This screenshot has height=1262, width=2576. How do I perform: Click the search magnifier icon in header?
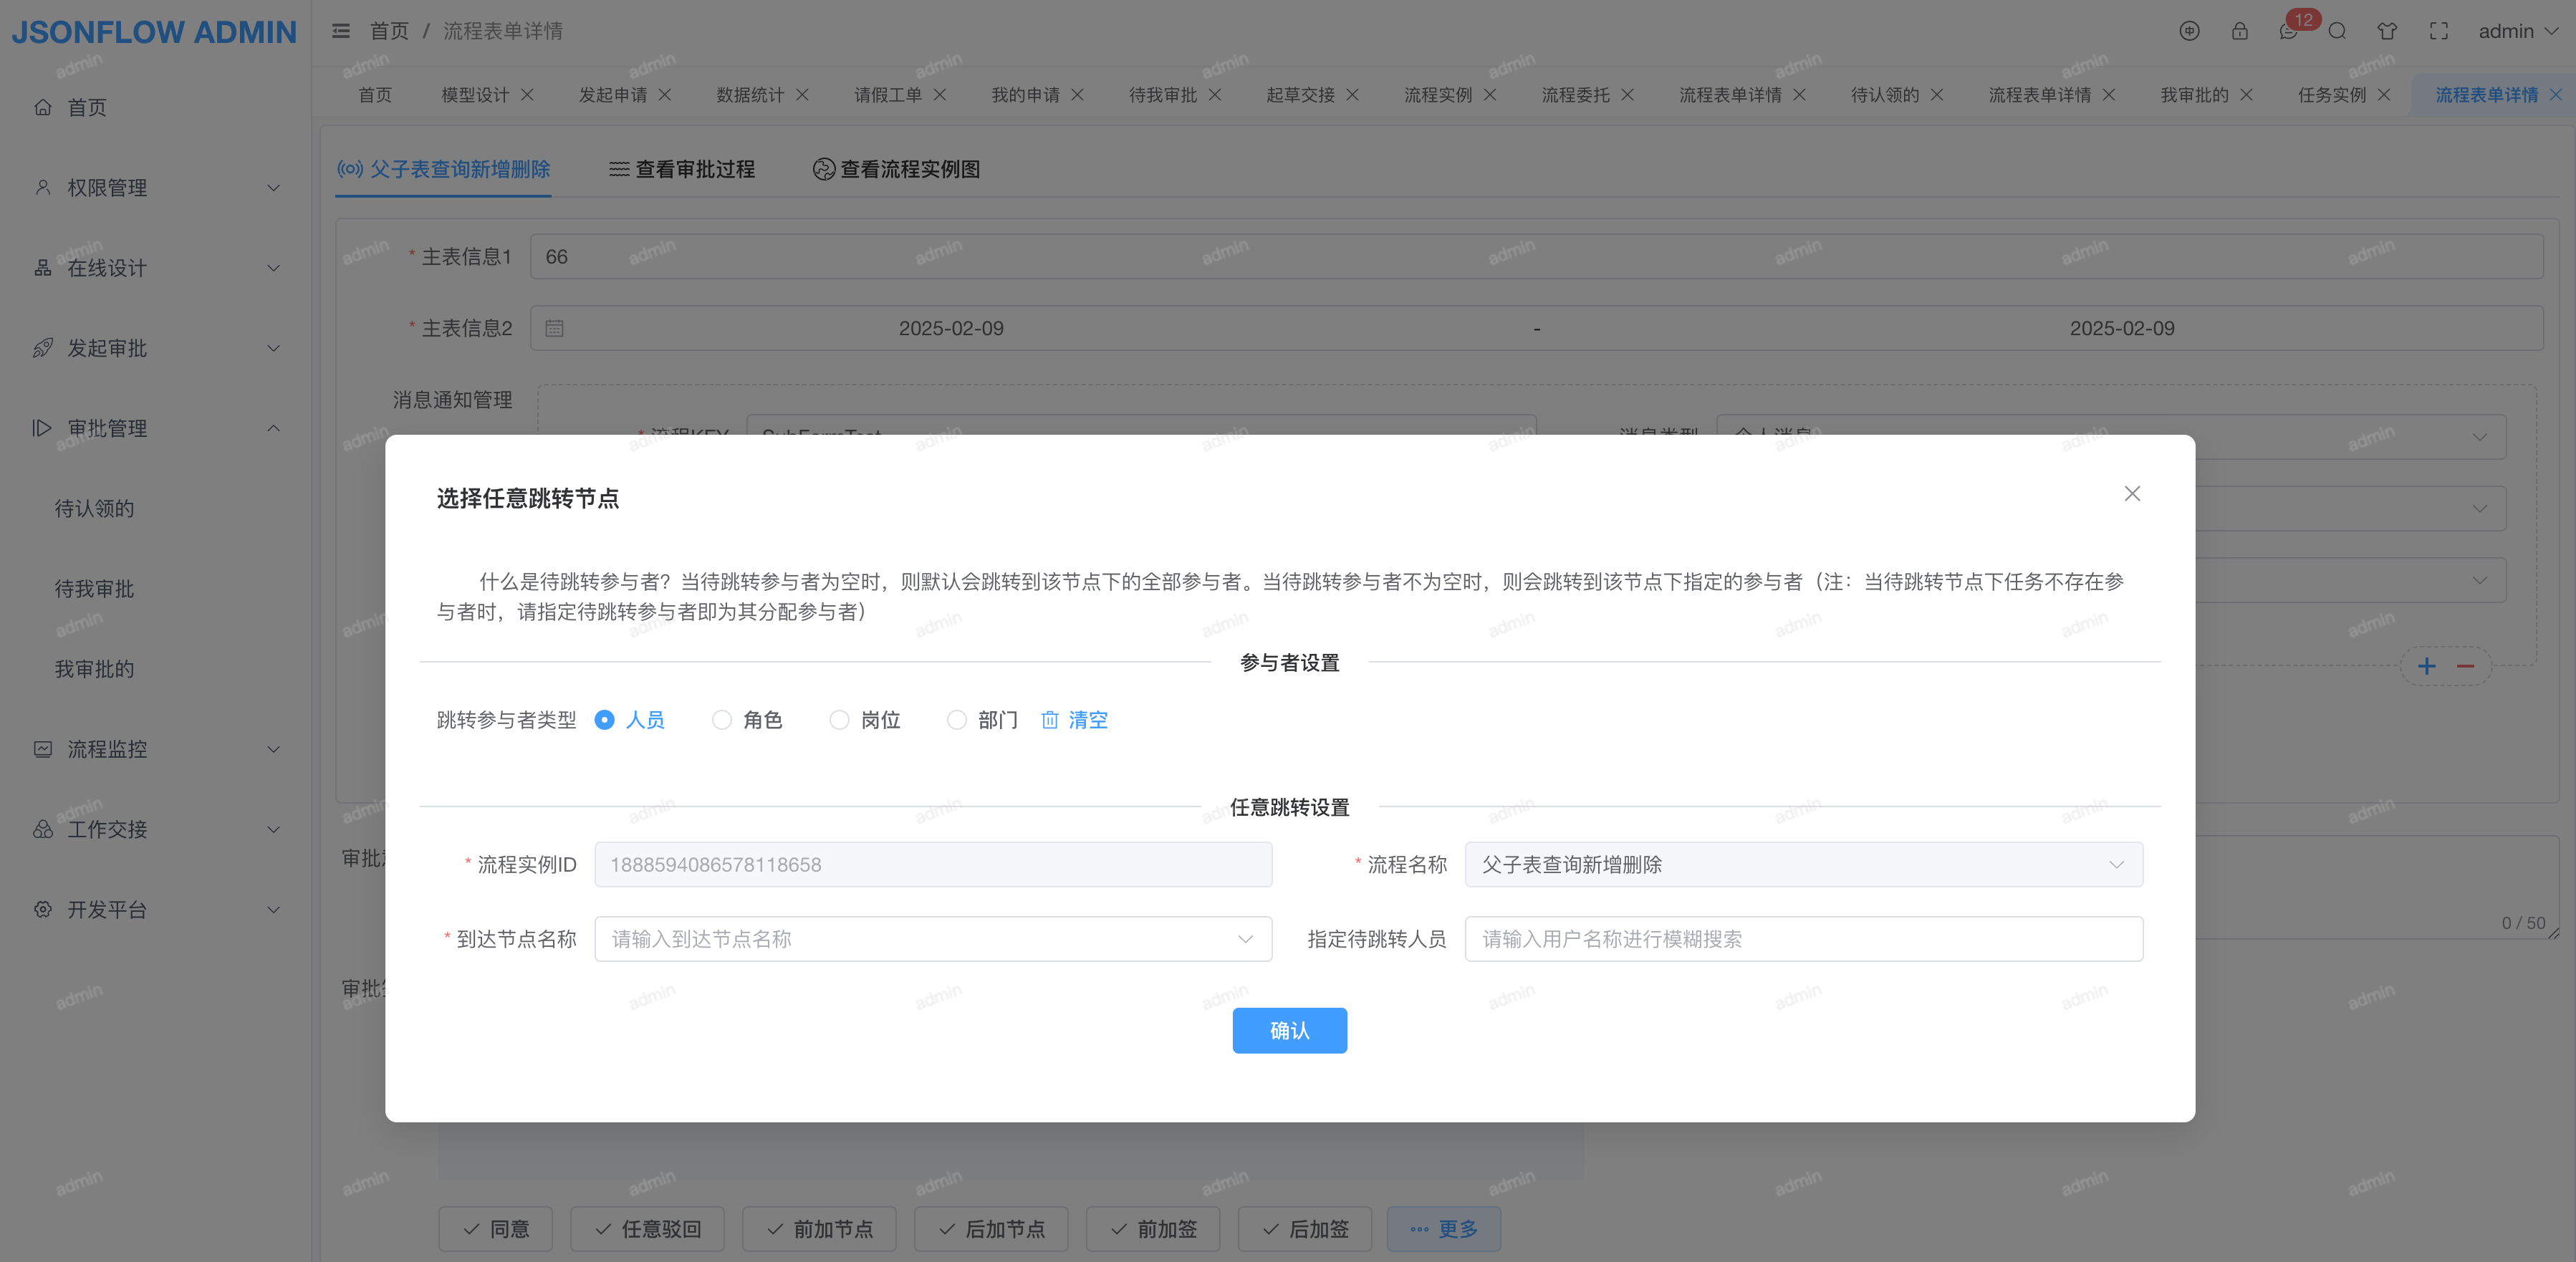coord(2337,31)
